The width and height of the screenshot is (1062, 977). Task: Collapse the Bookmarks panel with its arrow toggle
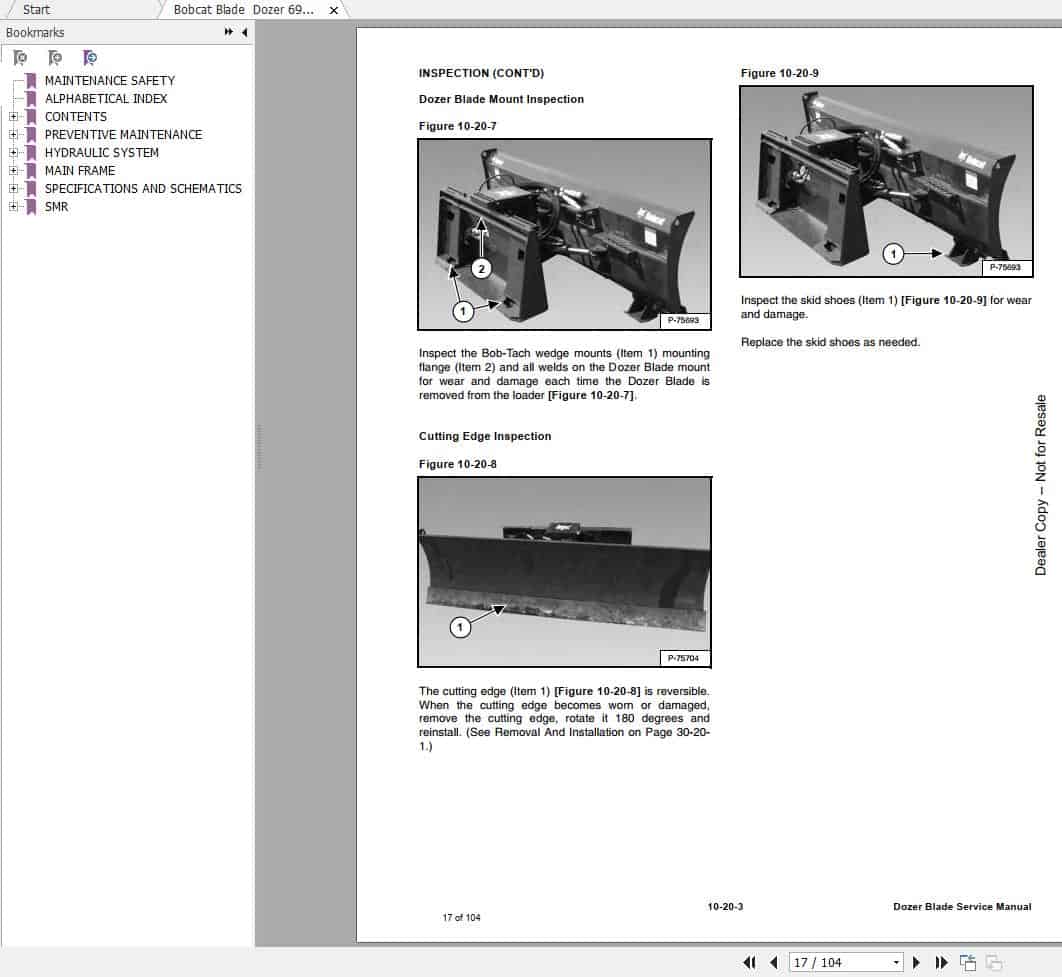tap(243, 32)
